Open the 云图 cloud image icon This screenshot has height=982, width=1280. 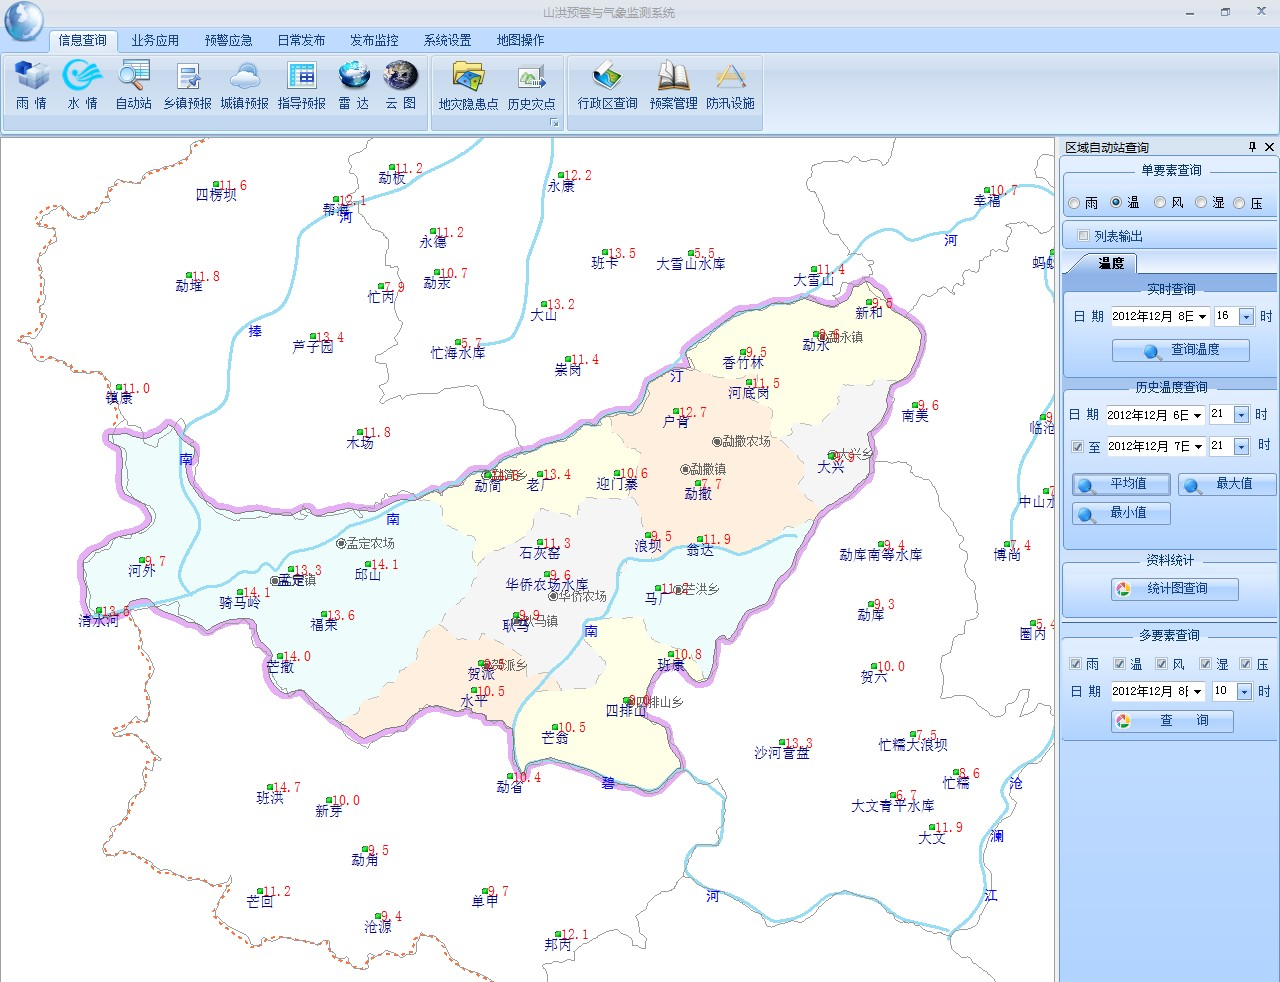(x=401, y=84)
